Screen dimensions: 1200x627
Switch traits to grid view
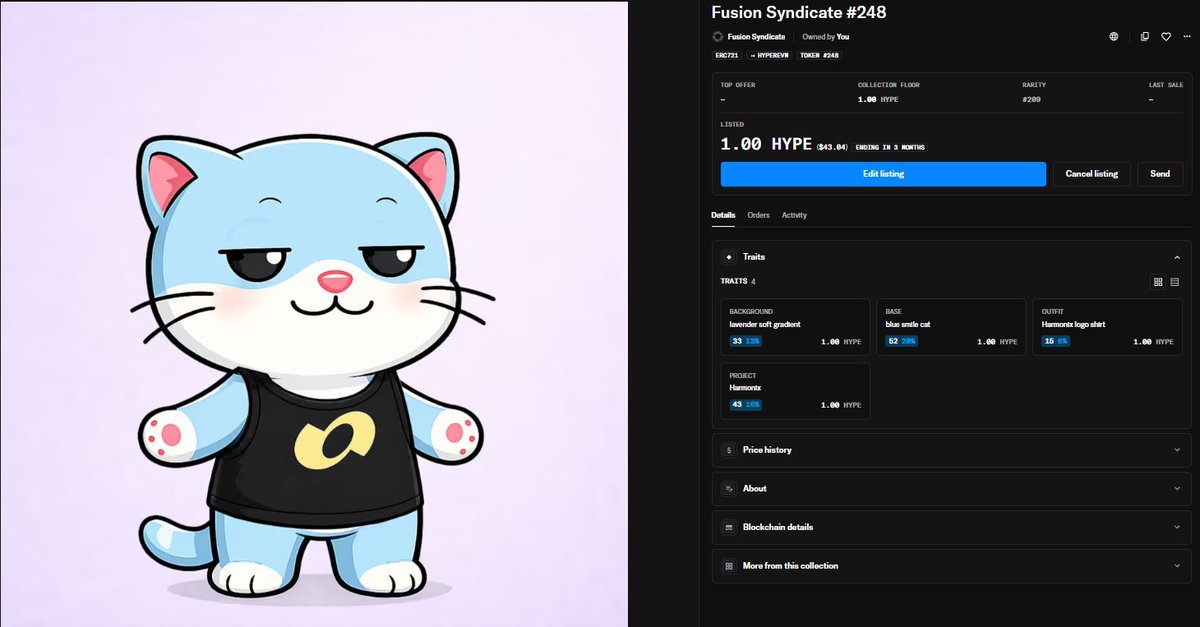(x=1158, y=282)
